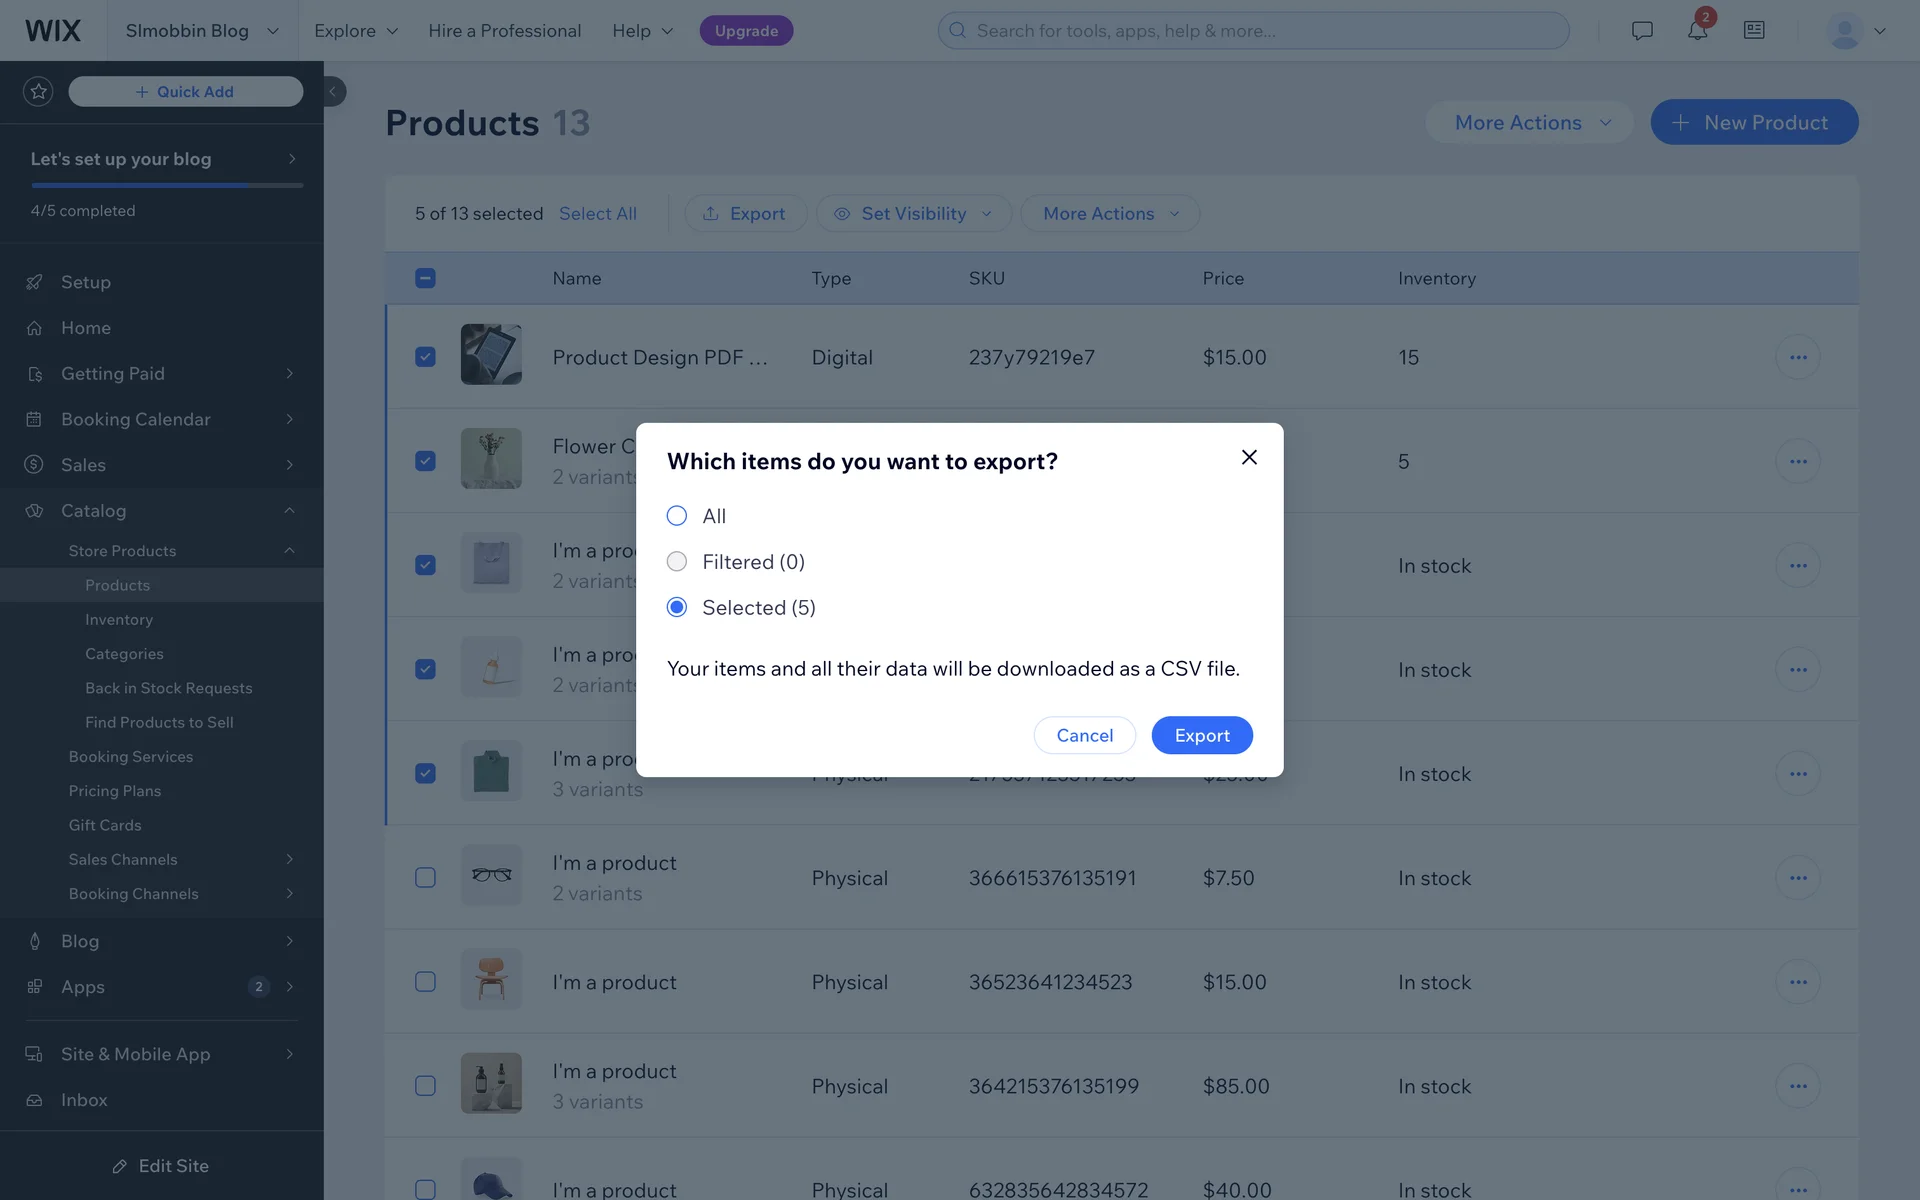Select the All radio option
Viewport: 1920px width, 1200px height.
677,516
